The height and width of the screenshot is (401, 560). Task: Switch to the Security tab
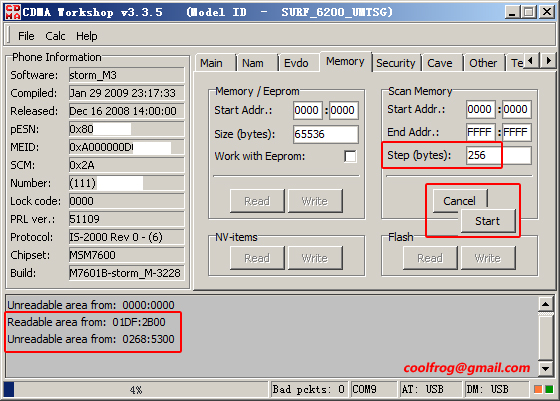pos(396,63)
